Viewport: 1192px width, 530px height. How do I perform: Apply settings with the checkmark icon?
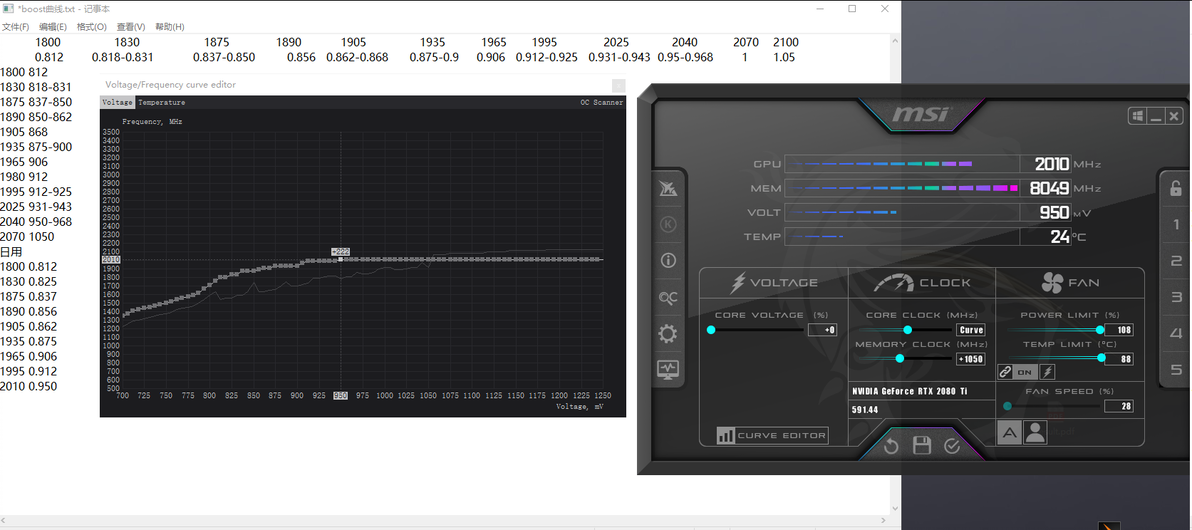tap(952, 446)
